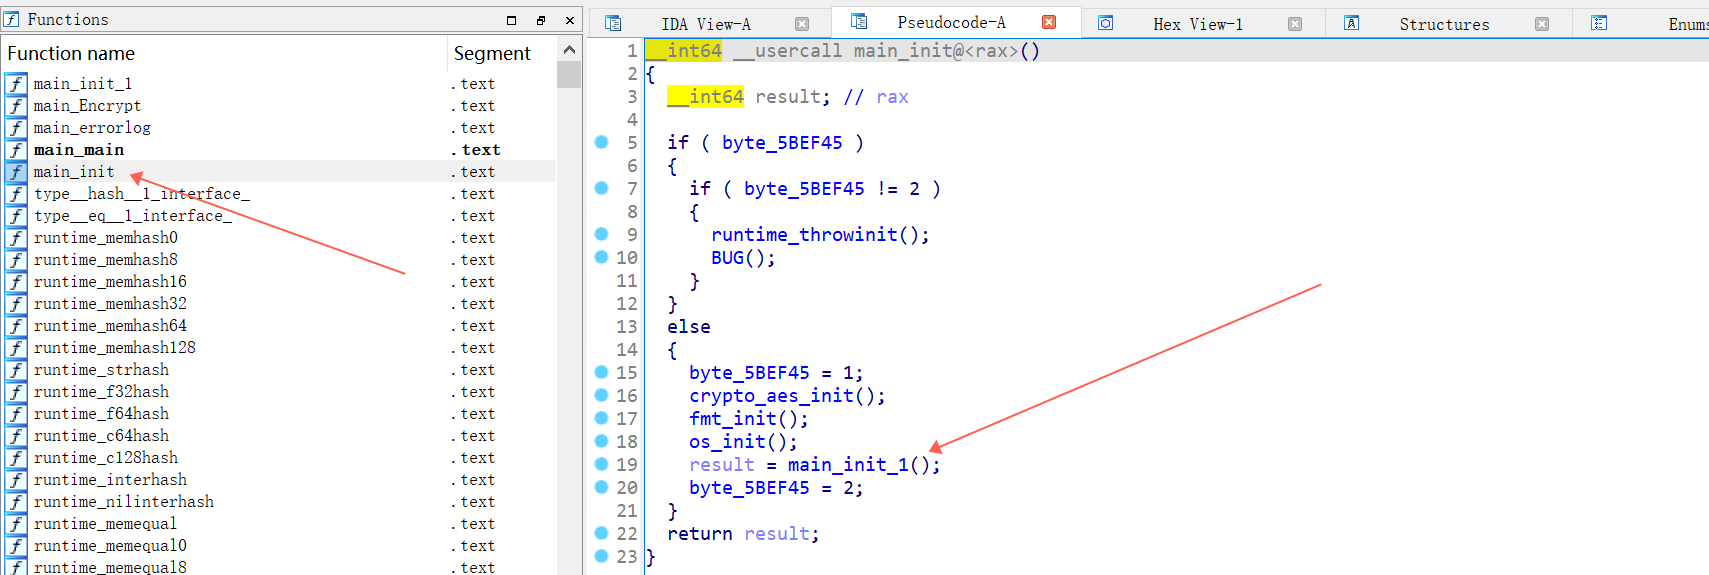Close the IDA View-A tab
Viewport: 1709px width, 575px height.
coord(802,24)
